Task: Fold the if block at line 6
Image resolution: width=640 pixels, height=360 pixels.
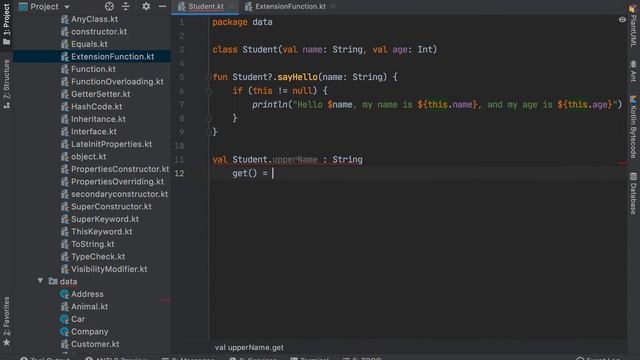Action: [208, 91]
